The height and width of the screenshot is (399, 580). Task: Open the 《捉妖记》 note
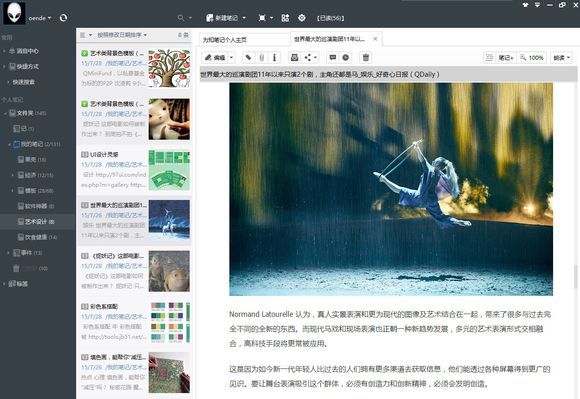point(134,271)
